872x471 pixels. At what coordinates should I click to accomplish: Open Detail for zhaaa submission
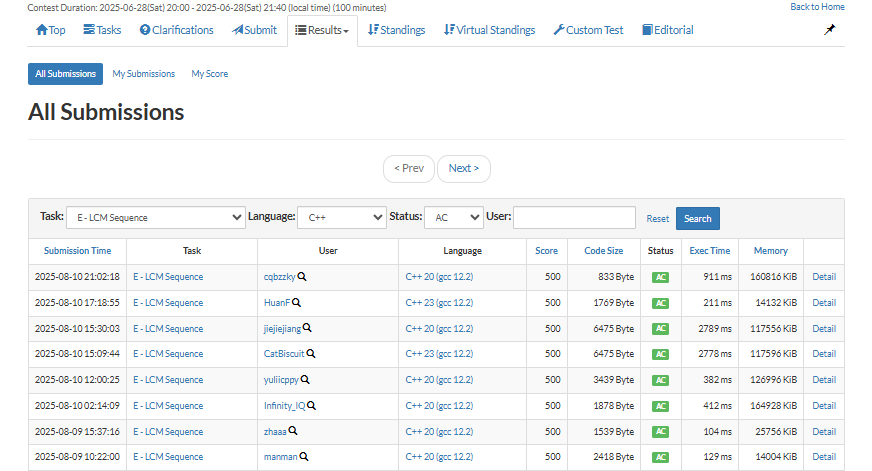tap(824, 432)
